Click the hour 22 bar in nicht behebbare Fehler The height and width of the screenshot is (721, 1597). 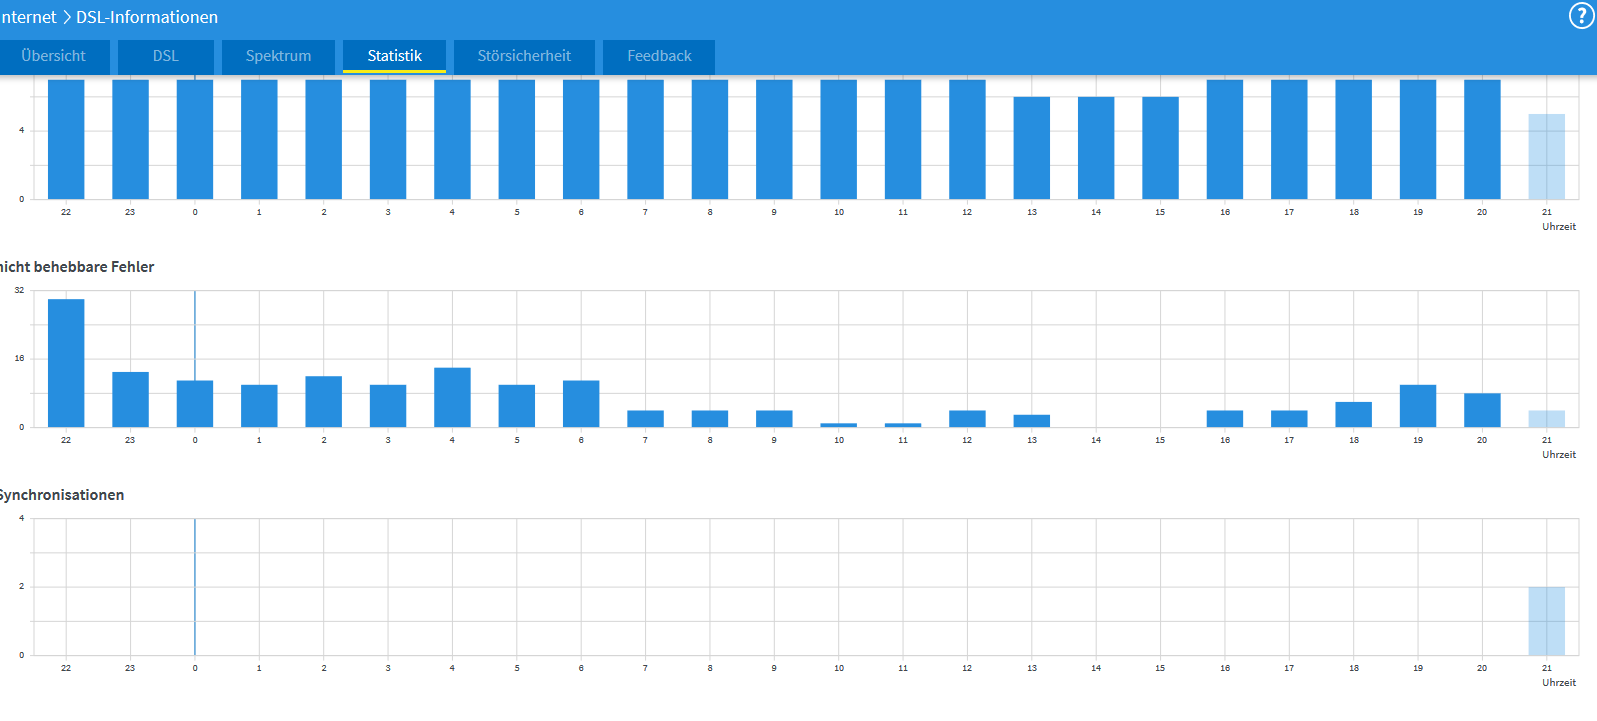66,363
